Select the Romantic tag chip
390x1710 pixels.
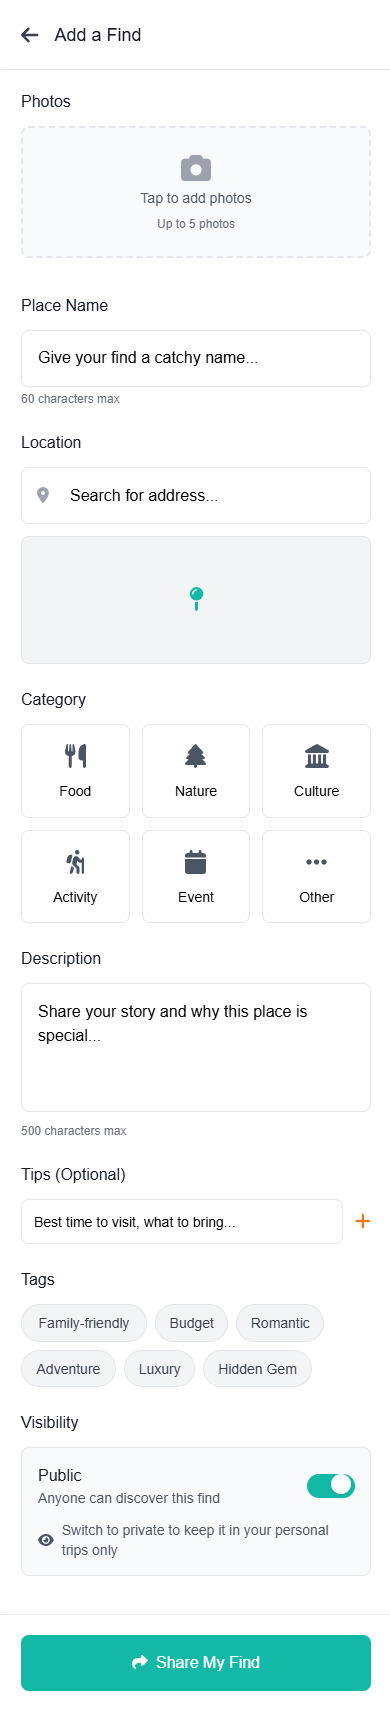tap(280, 1323)
